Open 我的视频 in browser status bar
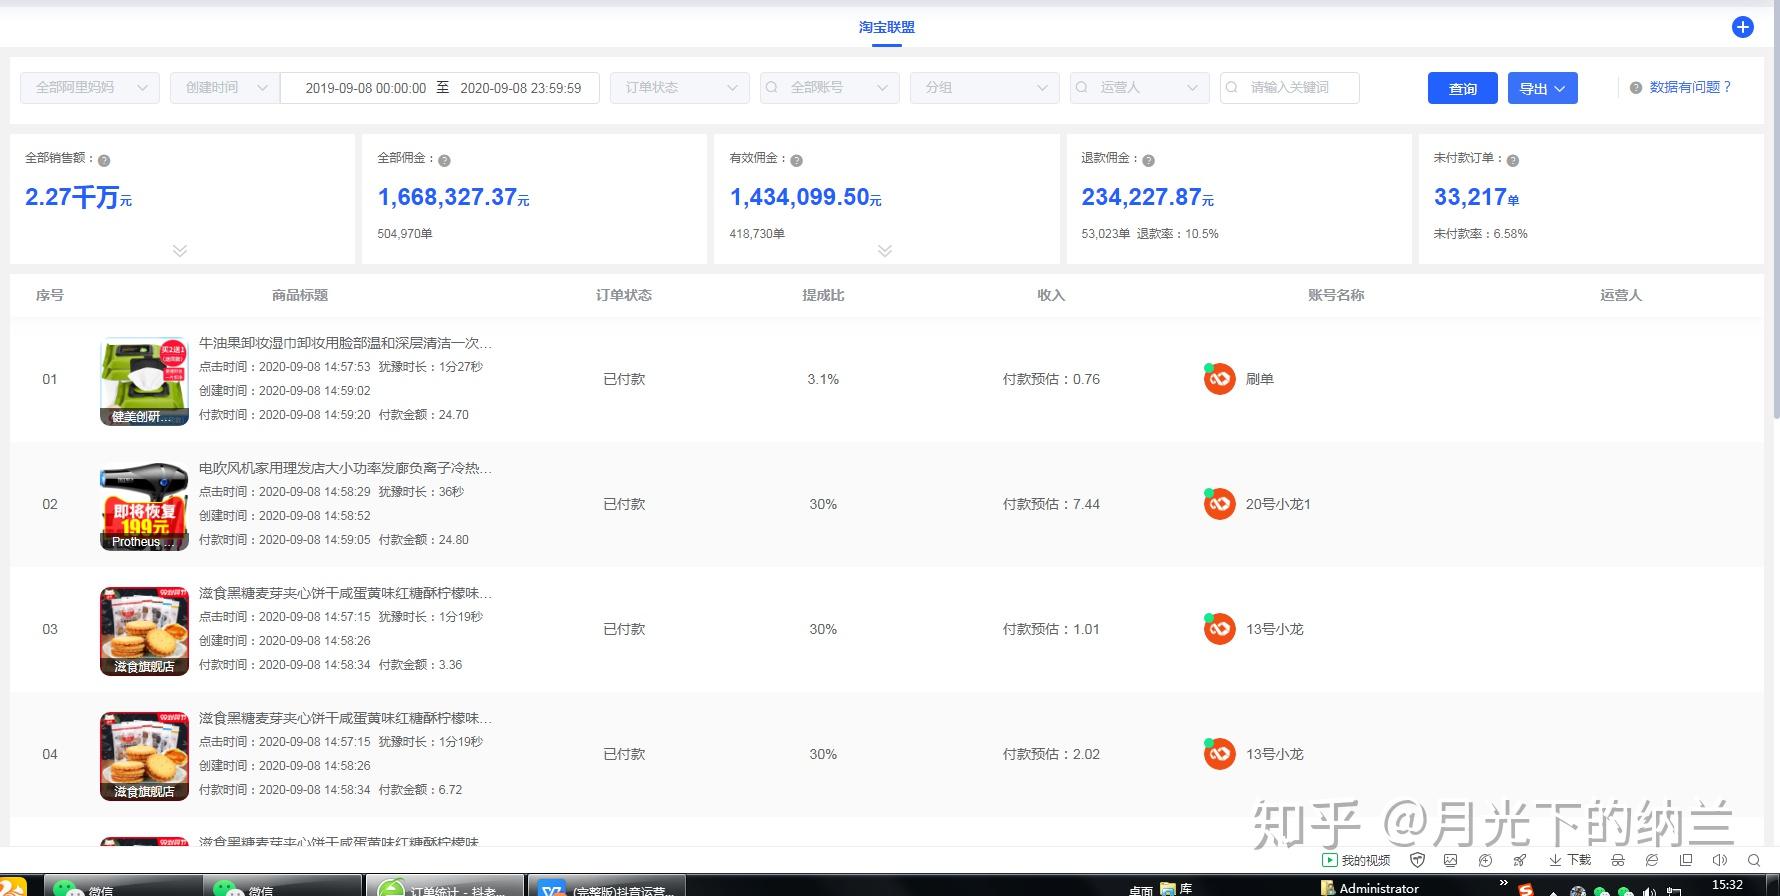 [1356, 860]
